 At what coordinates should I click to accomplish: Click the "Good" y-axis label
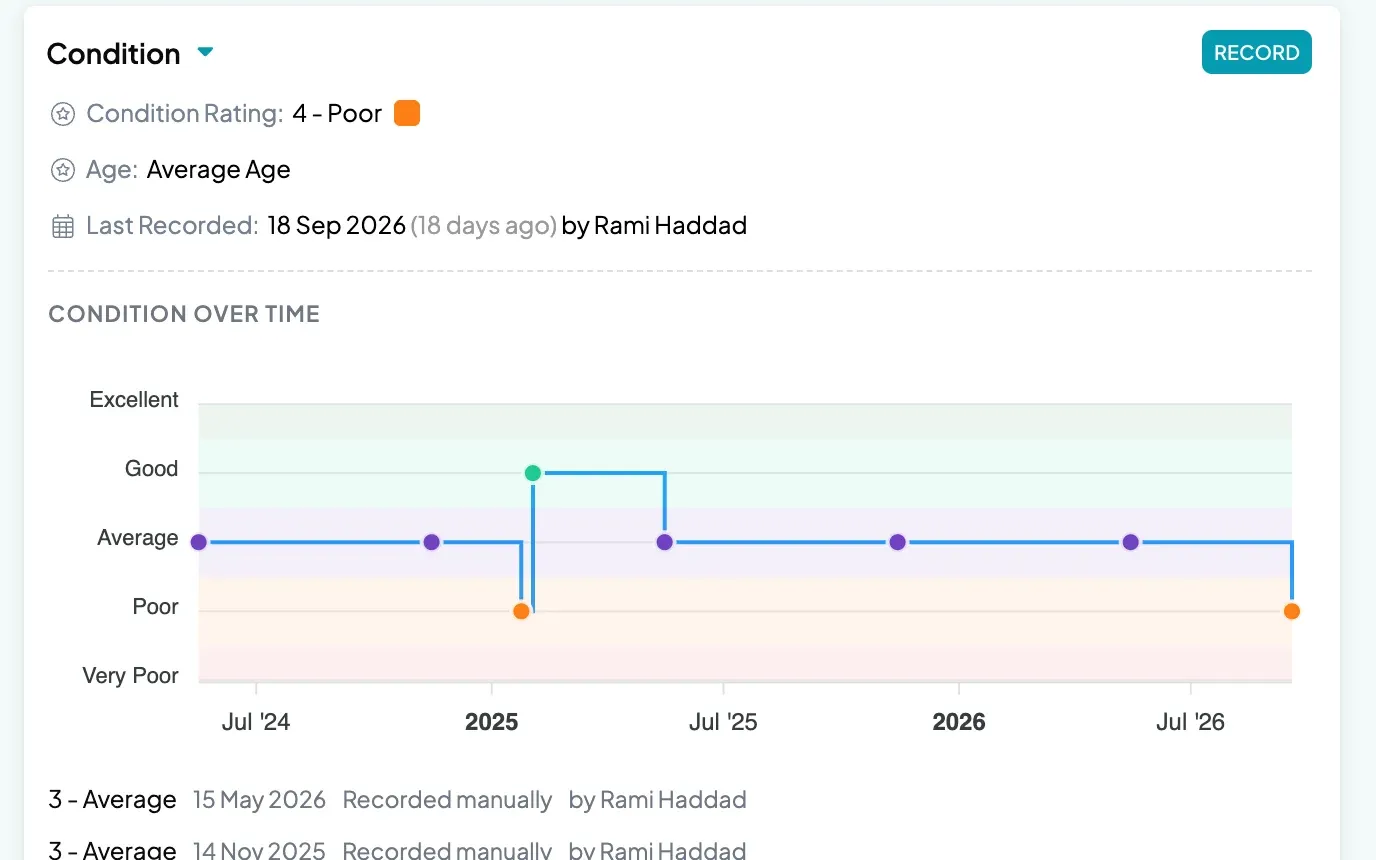point(152,469)
